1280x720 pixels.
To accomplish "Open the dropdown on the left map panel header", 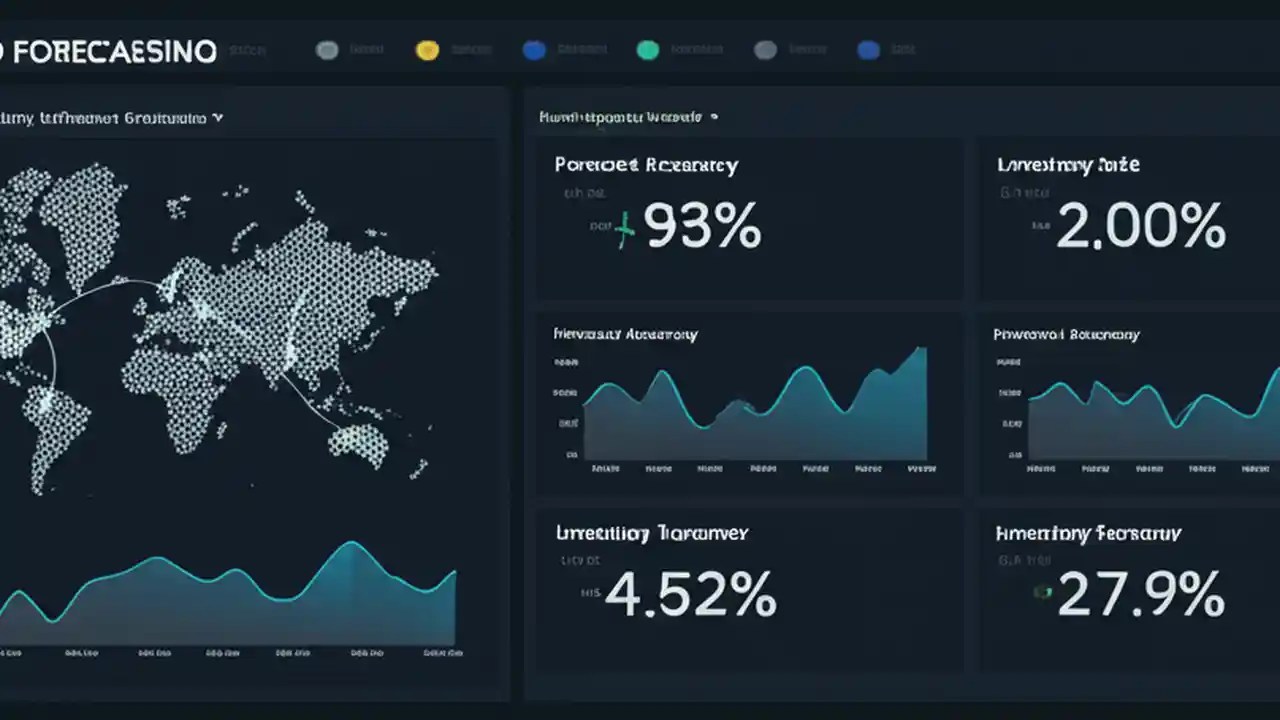I will click(218, 117).
